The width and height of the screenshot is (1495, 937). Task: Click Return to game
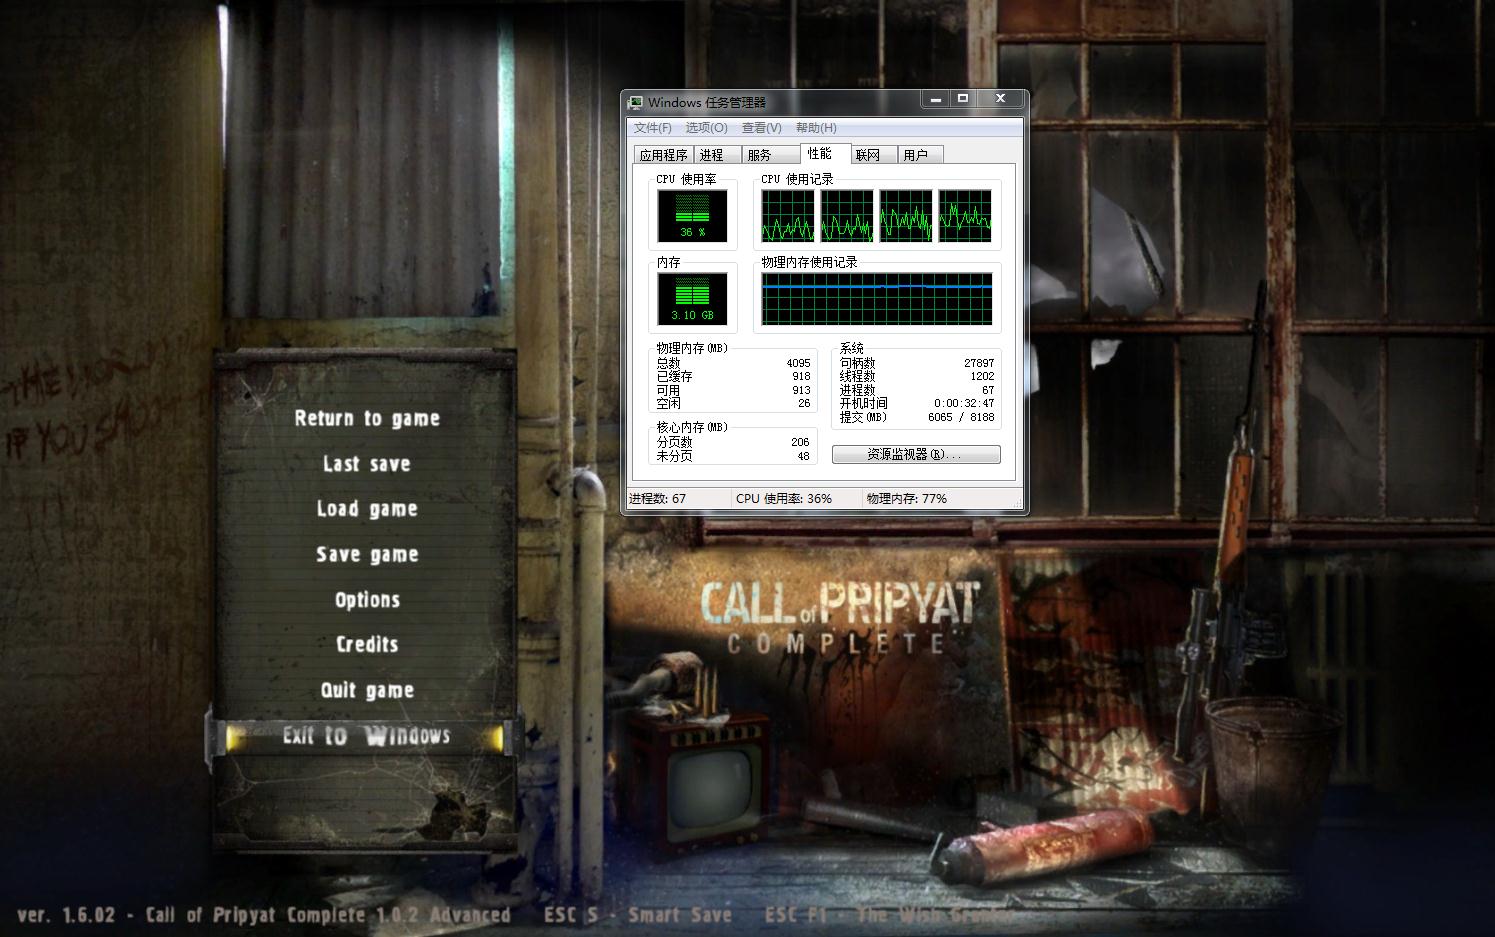[x=367, y=418]
